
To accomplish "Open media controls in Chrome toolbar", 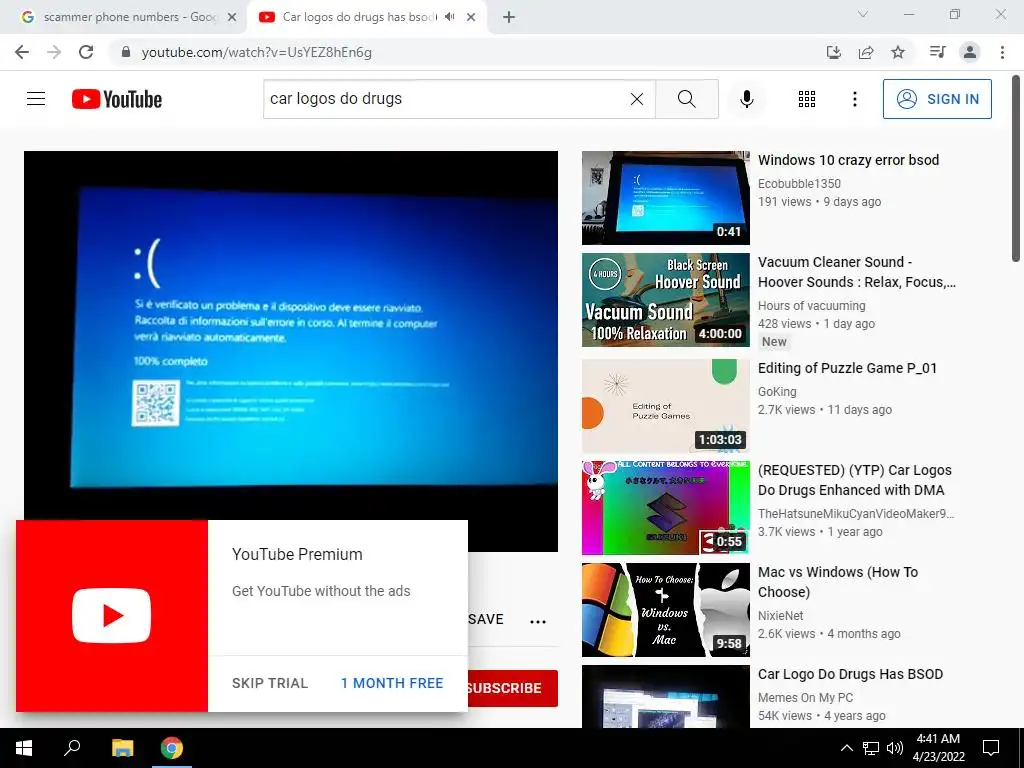I will point(937,52).
